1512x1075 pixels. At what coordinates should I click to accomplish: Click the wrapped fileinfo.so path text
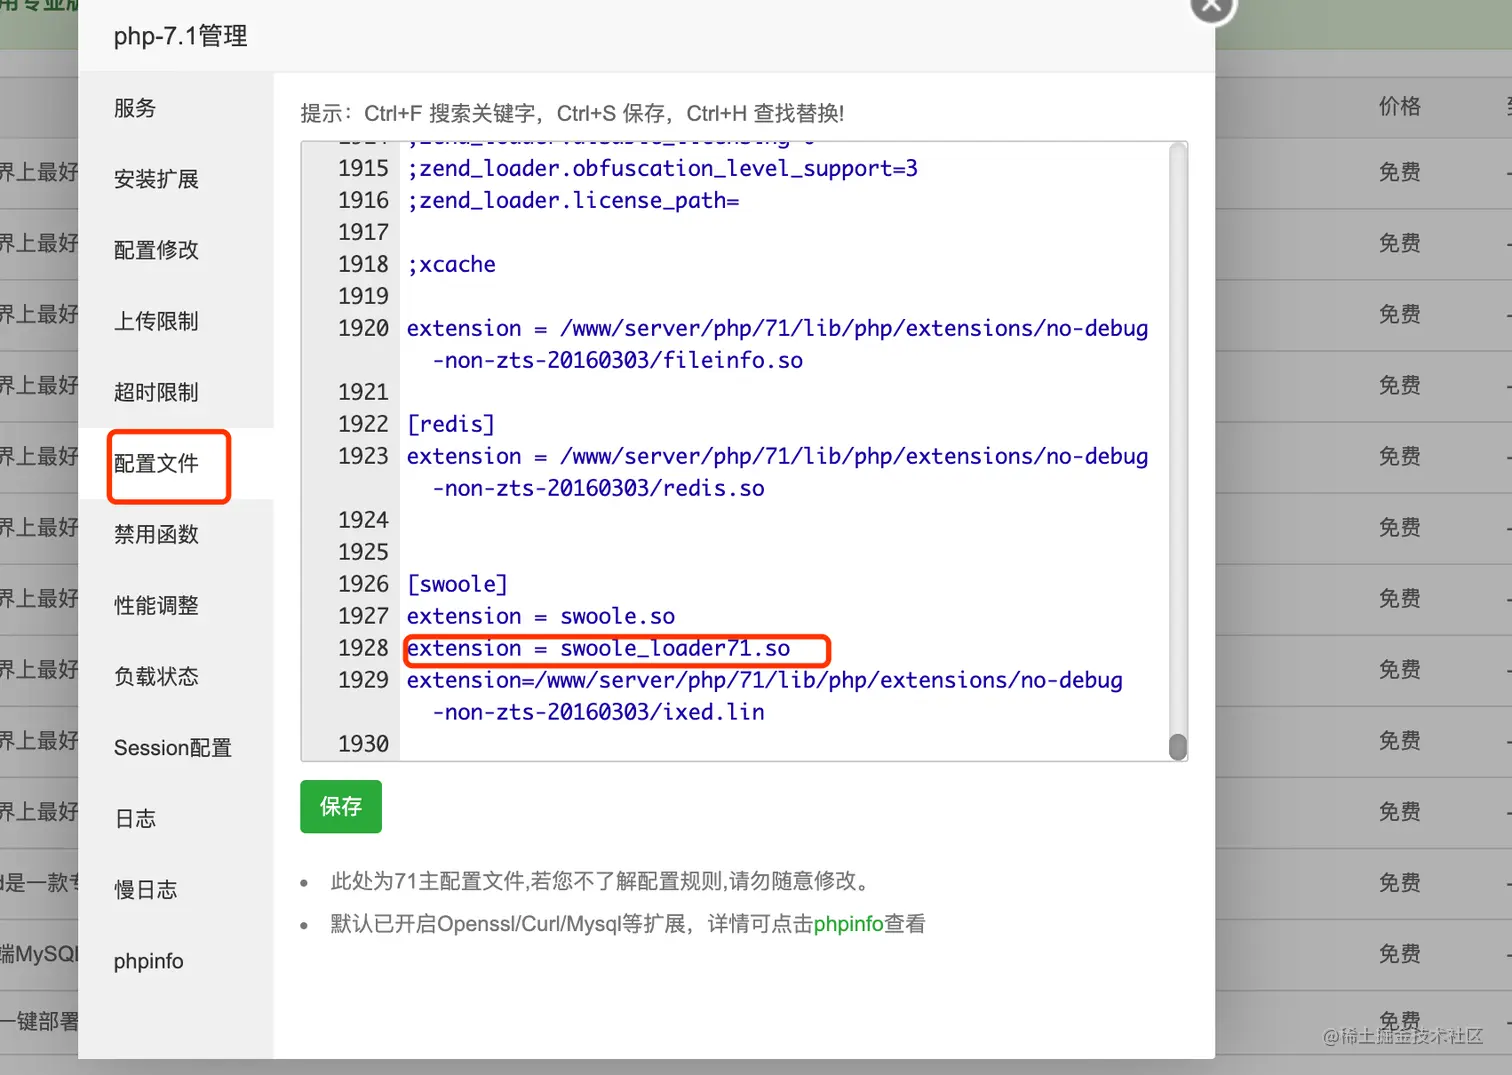pyautogui.click(x=617, y=360)
